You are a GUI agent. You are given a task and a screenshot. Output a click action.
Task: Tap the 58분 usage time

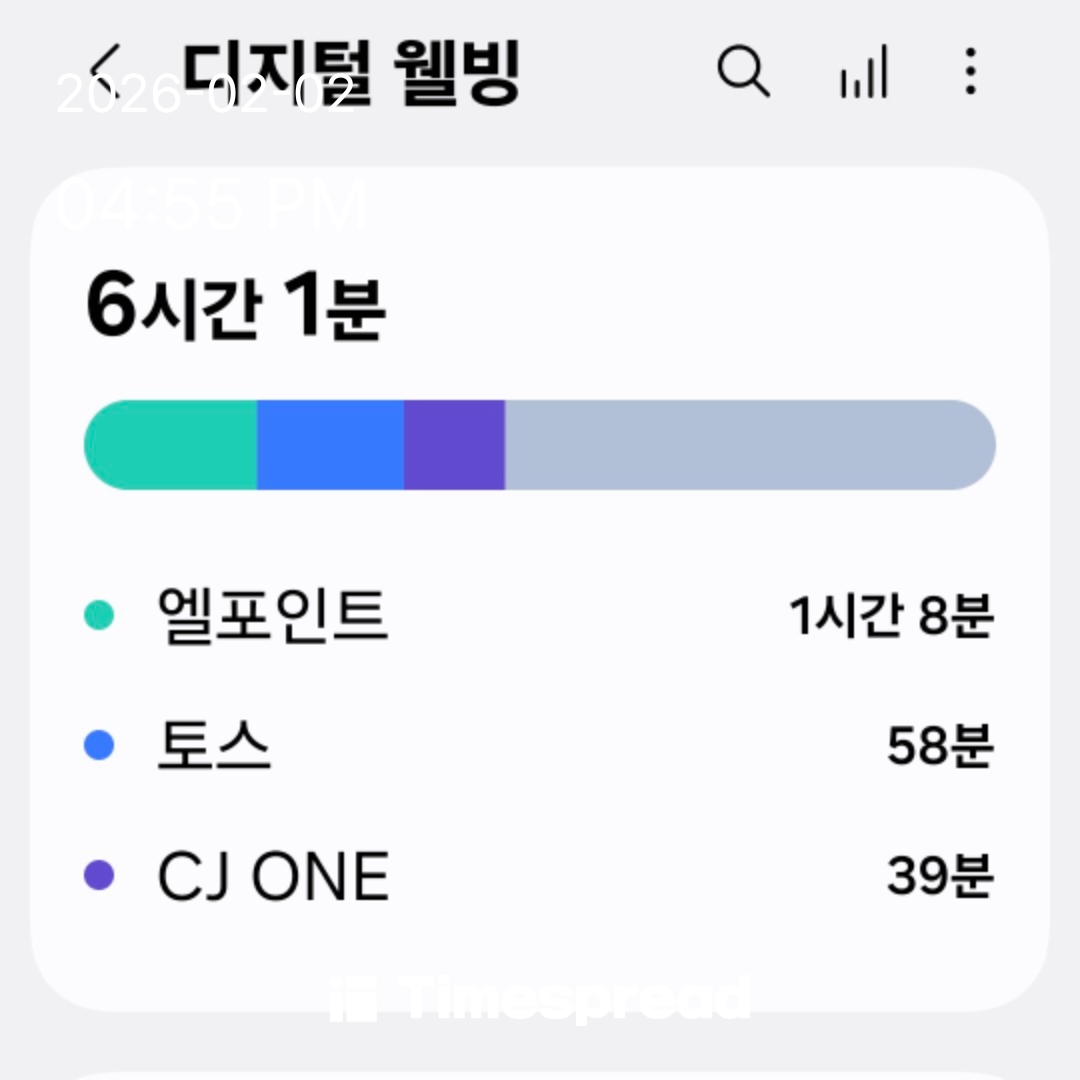(x=939, y=746)
